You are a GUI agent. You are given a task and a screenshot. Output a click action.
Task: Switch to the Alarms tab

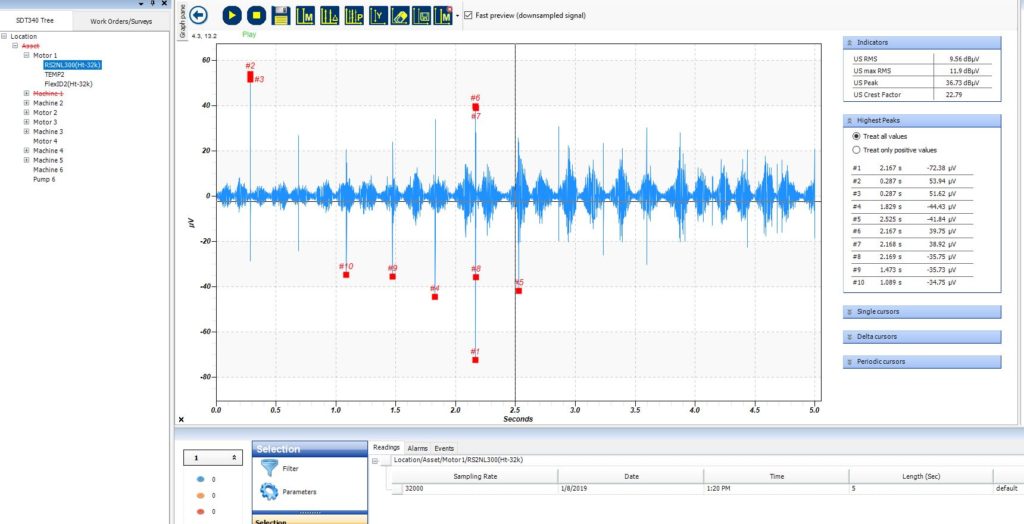[x=417, y=448]
